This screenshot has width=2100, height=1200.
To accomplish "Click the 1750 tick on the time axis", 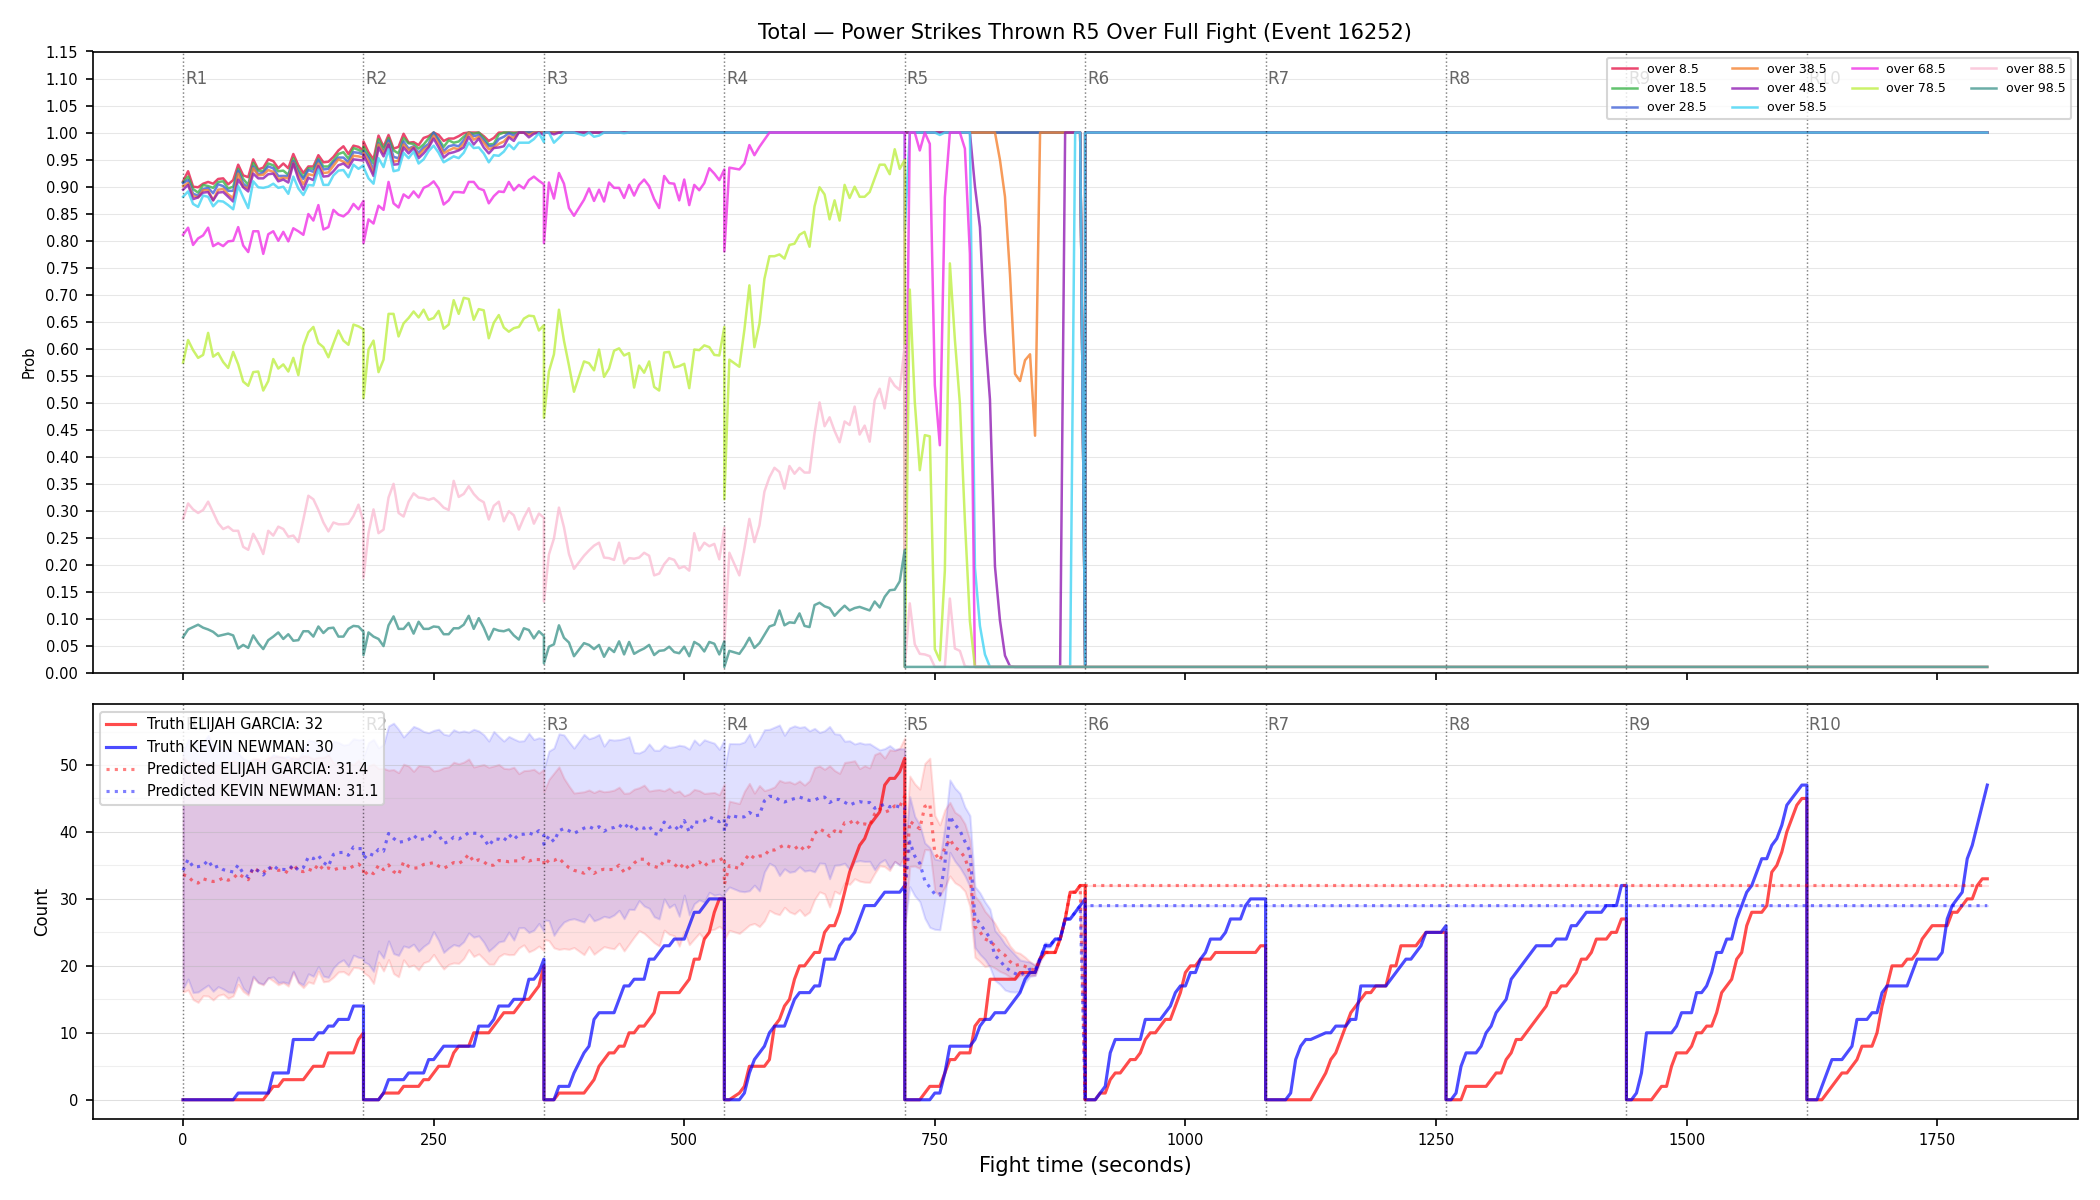I will click(x=1937, y=1139).
